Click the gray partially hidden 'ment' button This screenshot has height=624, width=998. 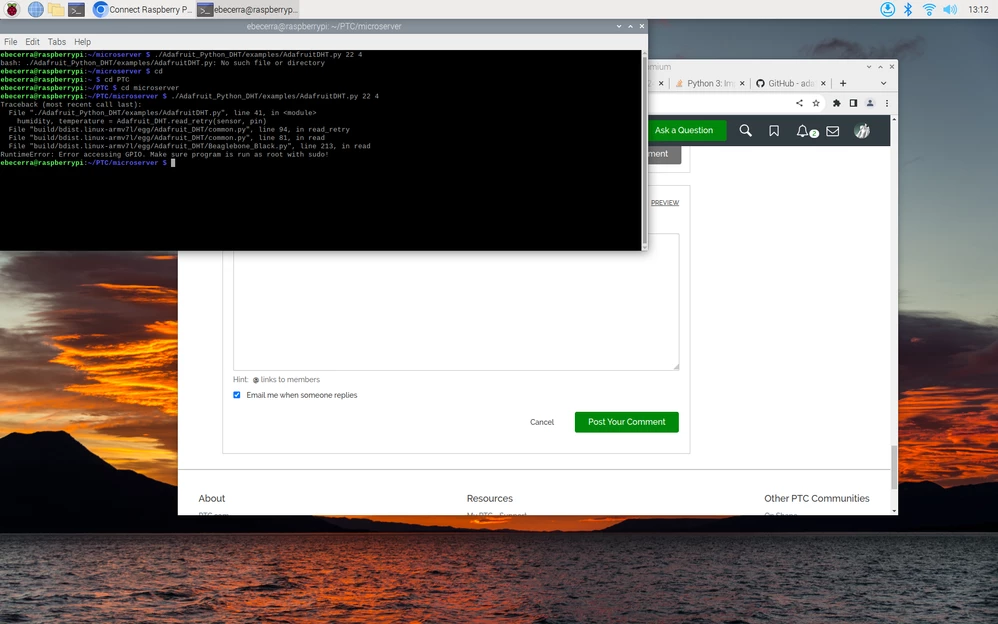coord(664,154)
